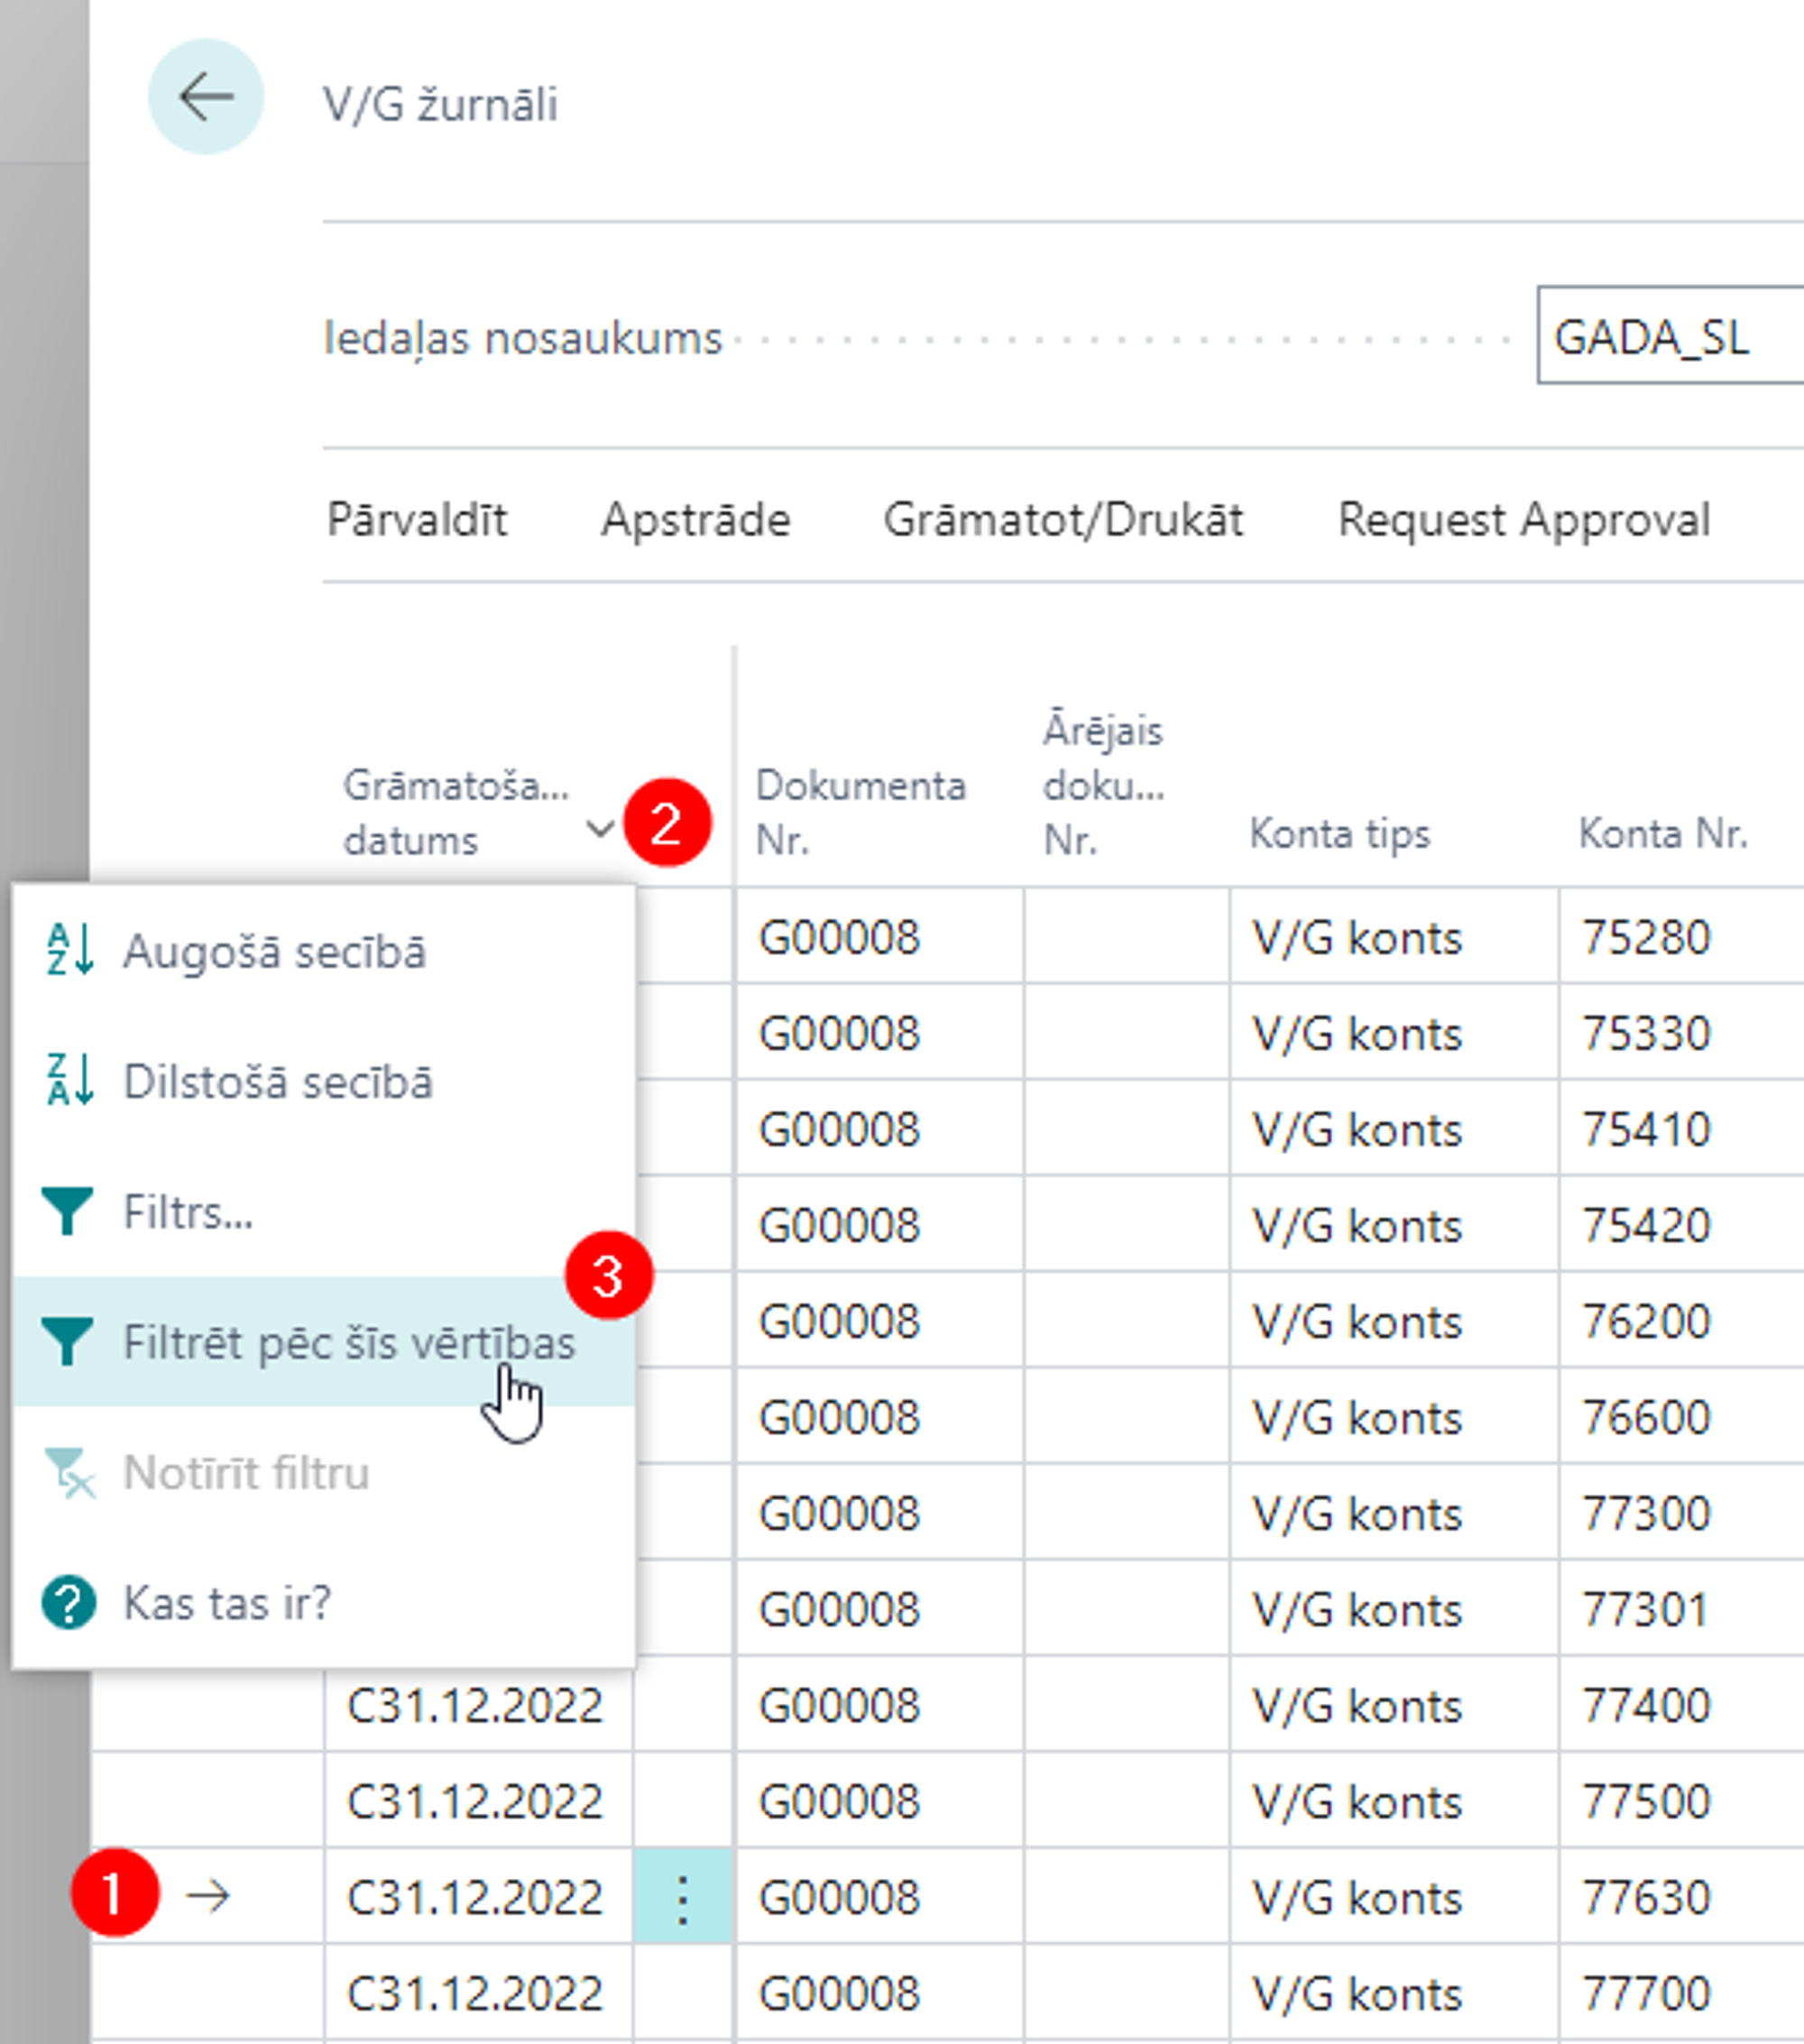Click the Notīrīt filtru crossed funnel icon
Screen dimensions: 1804x2044
click(x=69, y=1473)
